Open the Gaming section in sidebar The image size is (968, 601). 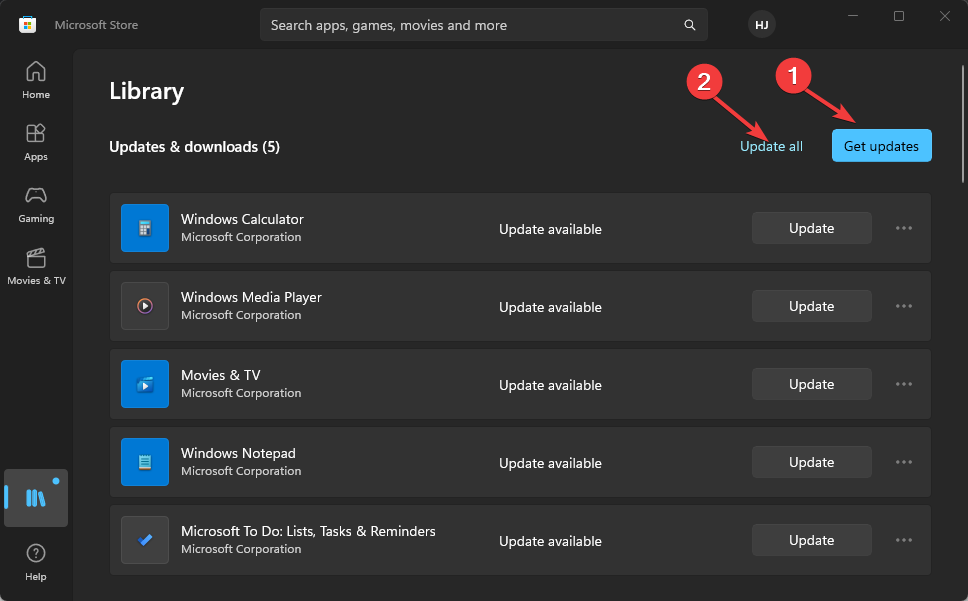click(x=36, y=205)
